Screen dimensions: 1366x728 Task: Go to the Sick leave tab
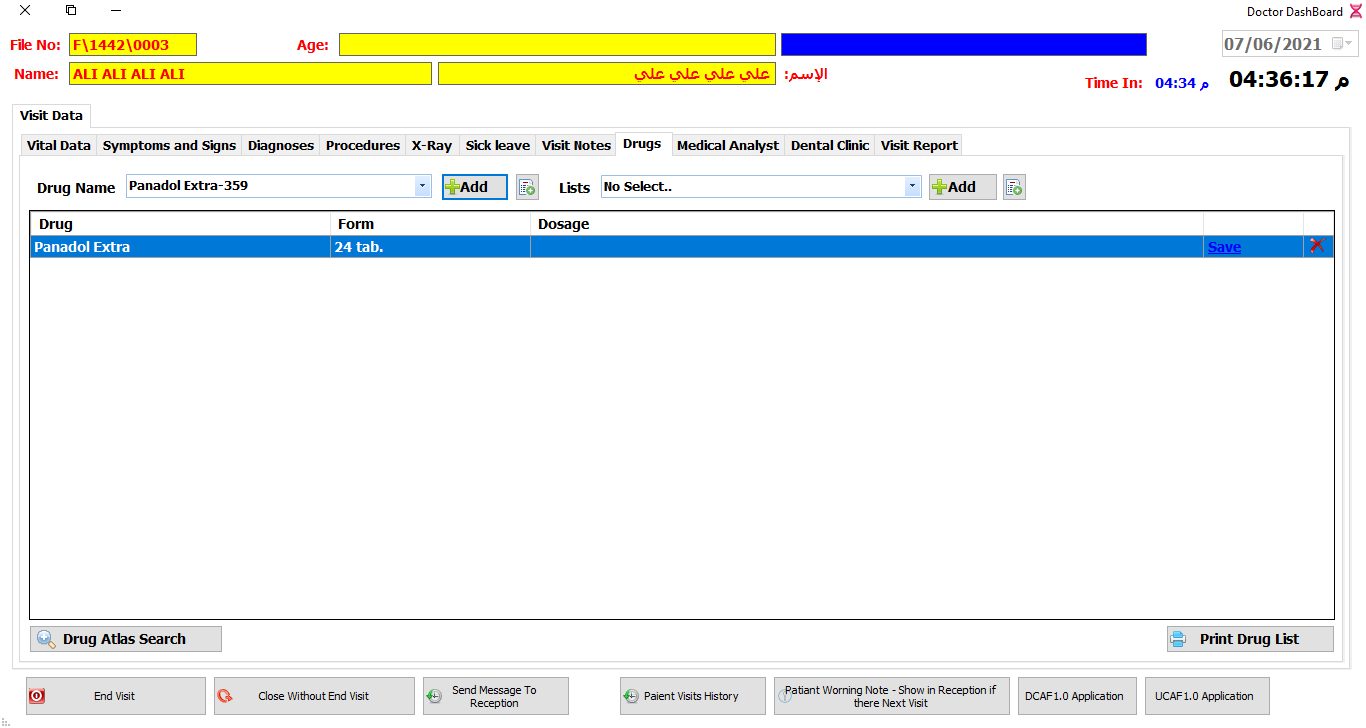pos(497,145)
